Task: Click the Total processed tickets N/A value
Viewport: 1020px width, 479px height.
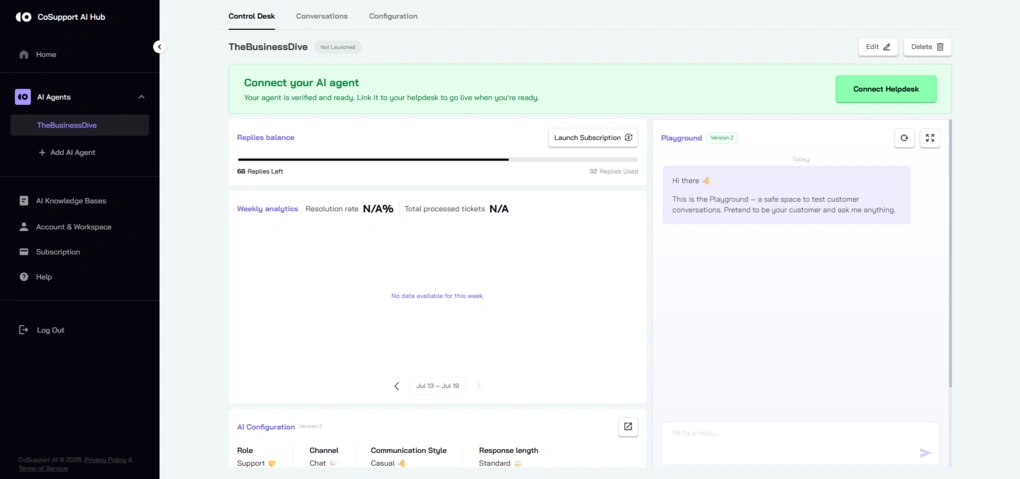Action: 499,209
